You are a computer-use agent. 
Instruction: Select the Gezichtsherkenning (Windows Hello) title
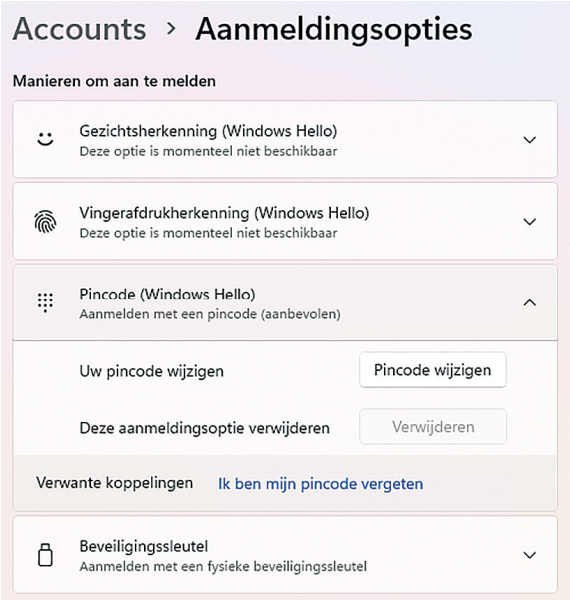pos(208,131)
